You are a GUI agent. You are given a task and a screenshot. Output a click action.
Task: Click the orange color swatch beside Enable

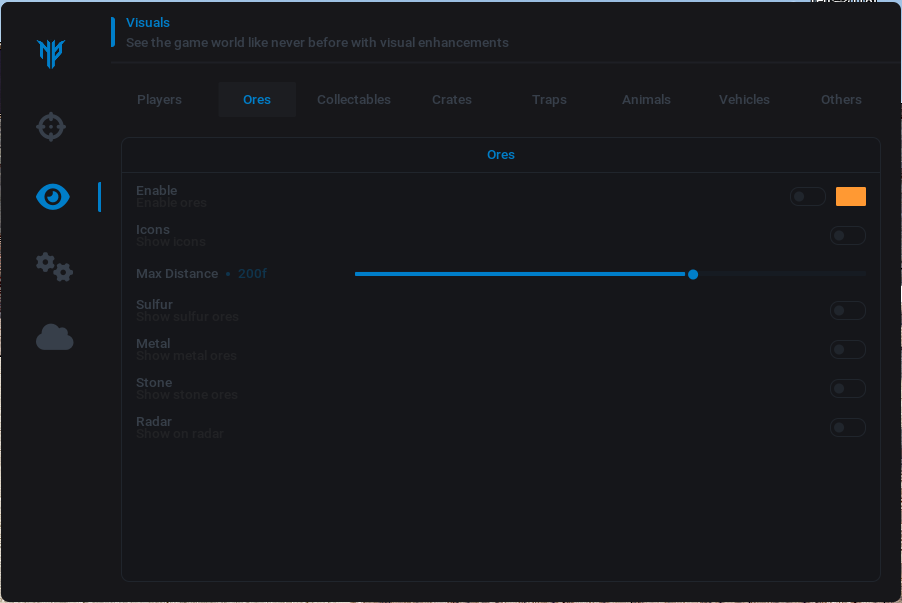pyautogui.click(x=851, y=197)
